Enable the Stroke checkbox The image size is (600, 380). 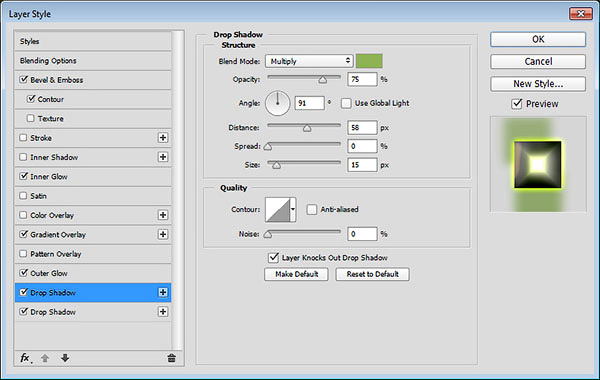click(23, 137)
